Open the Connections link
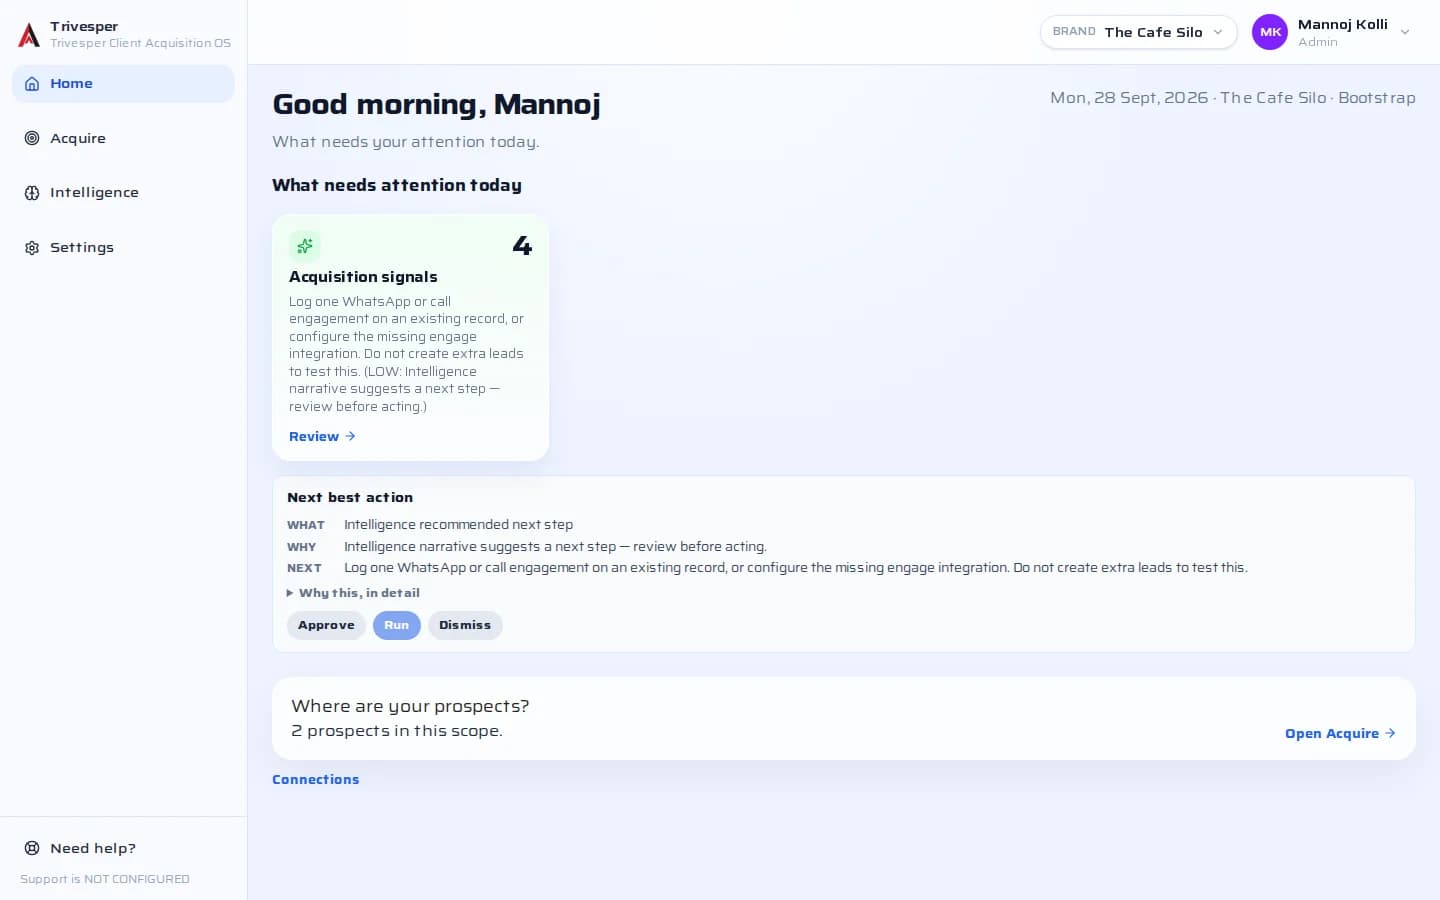 (x=315, y=780)
